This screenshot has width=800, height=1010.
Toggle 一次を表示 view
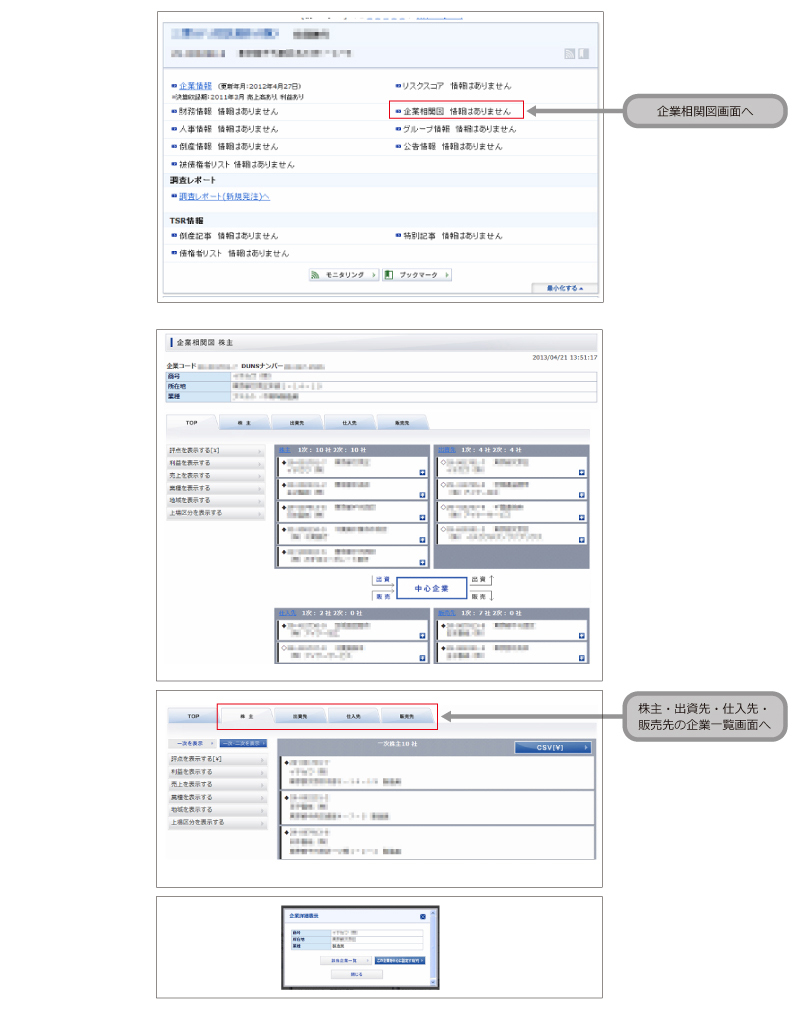193,743
